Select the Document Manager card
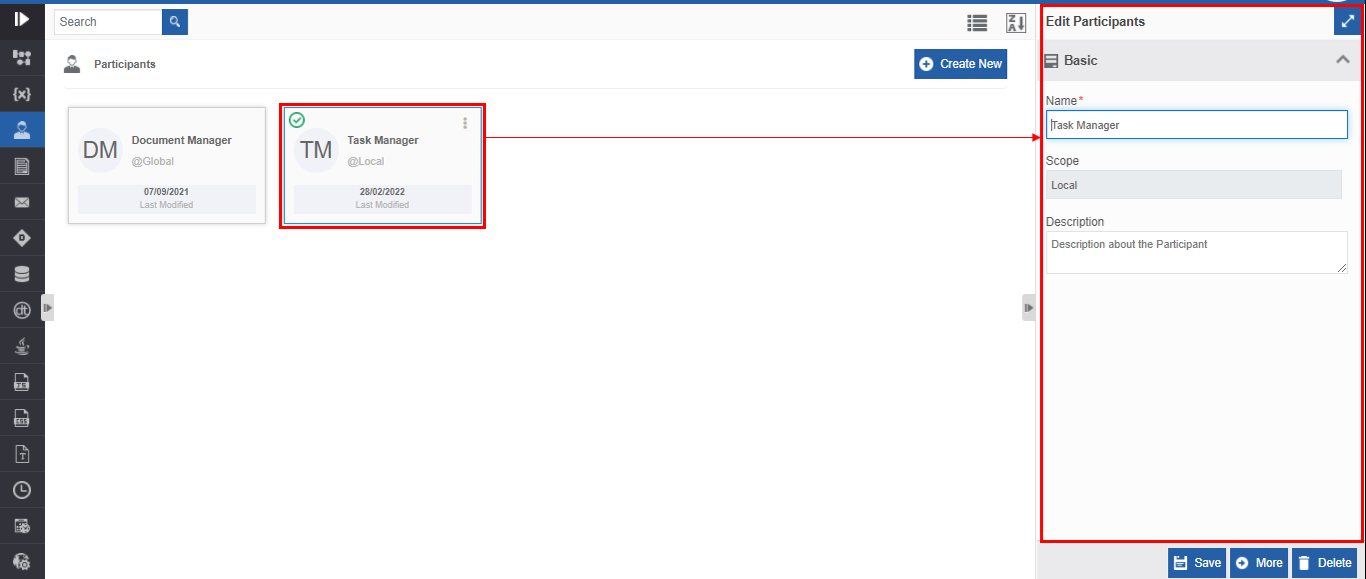The width and height of the screenshot is (1366, 579). pyautogui.click(x=167, y=165)
